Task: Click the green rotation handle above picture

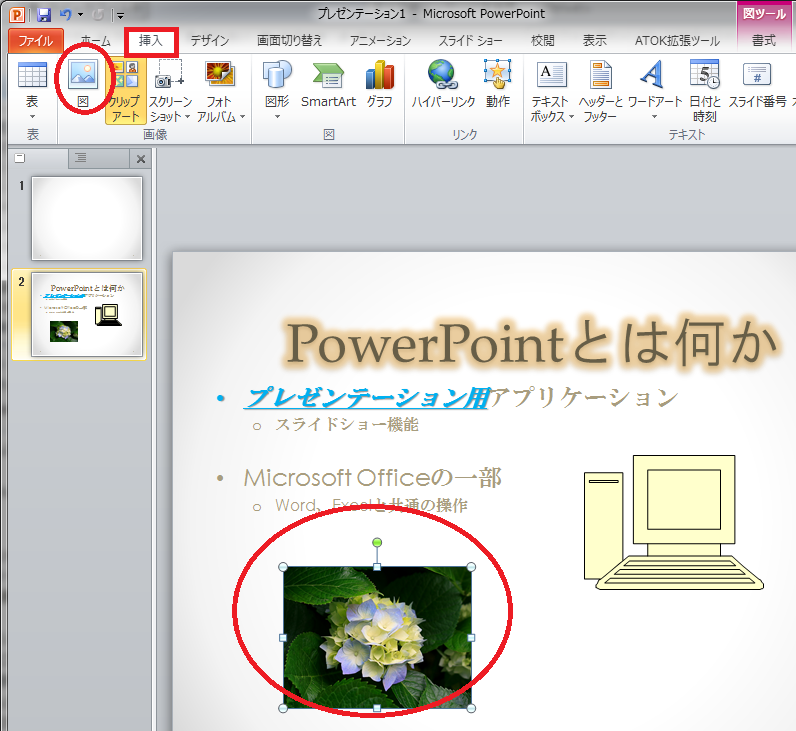Action: click(377, 543)
